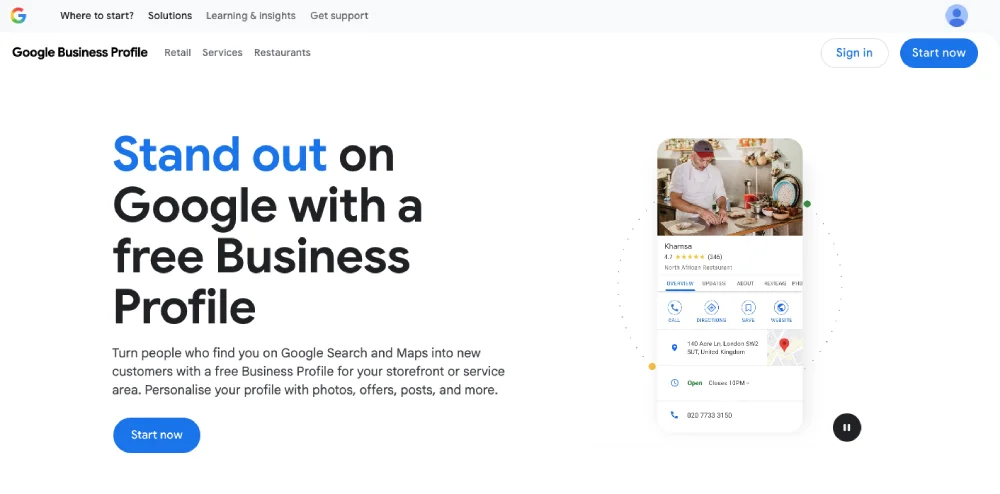Click the Website globe icon in mockup
This screenshot has height=494, width=1000.
pyautogui.click(x=781, y=308)
